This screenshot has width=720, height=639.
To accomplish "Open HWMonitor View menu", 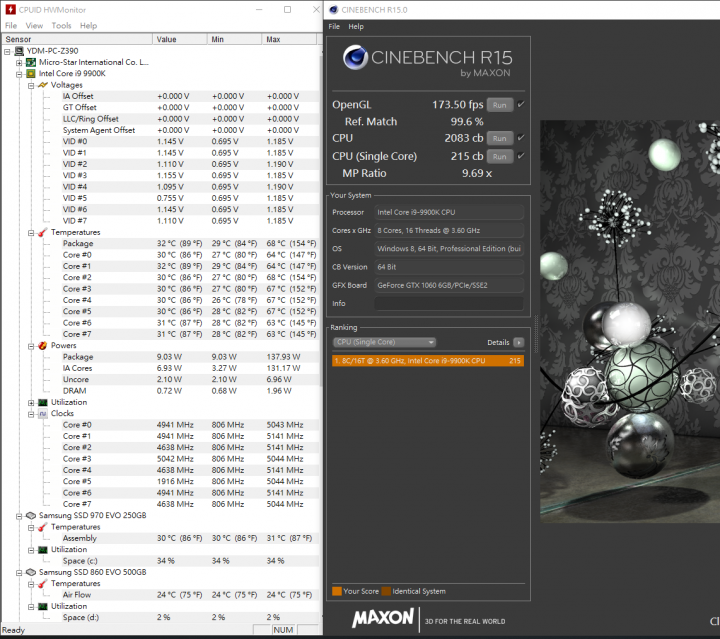I will 34,26.
